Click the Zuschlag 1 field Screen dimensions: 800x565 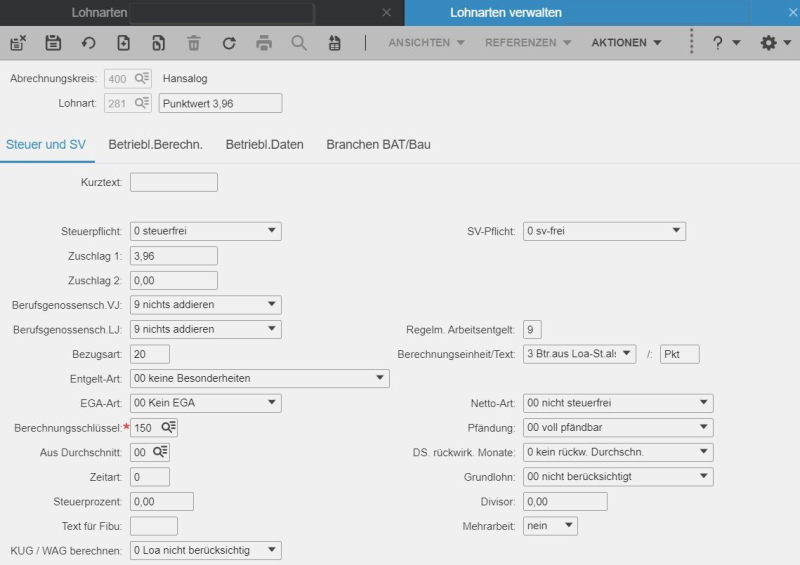pos(173,256)
